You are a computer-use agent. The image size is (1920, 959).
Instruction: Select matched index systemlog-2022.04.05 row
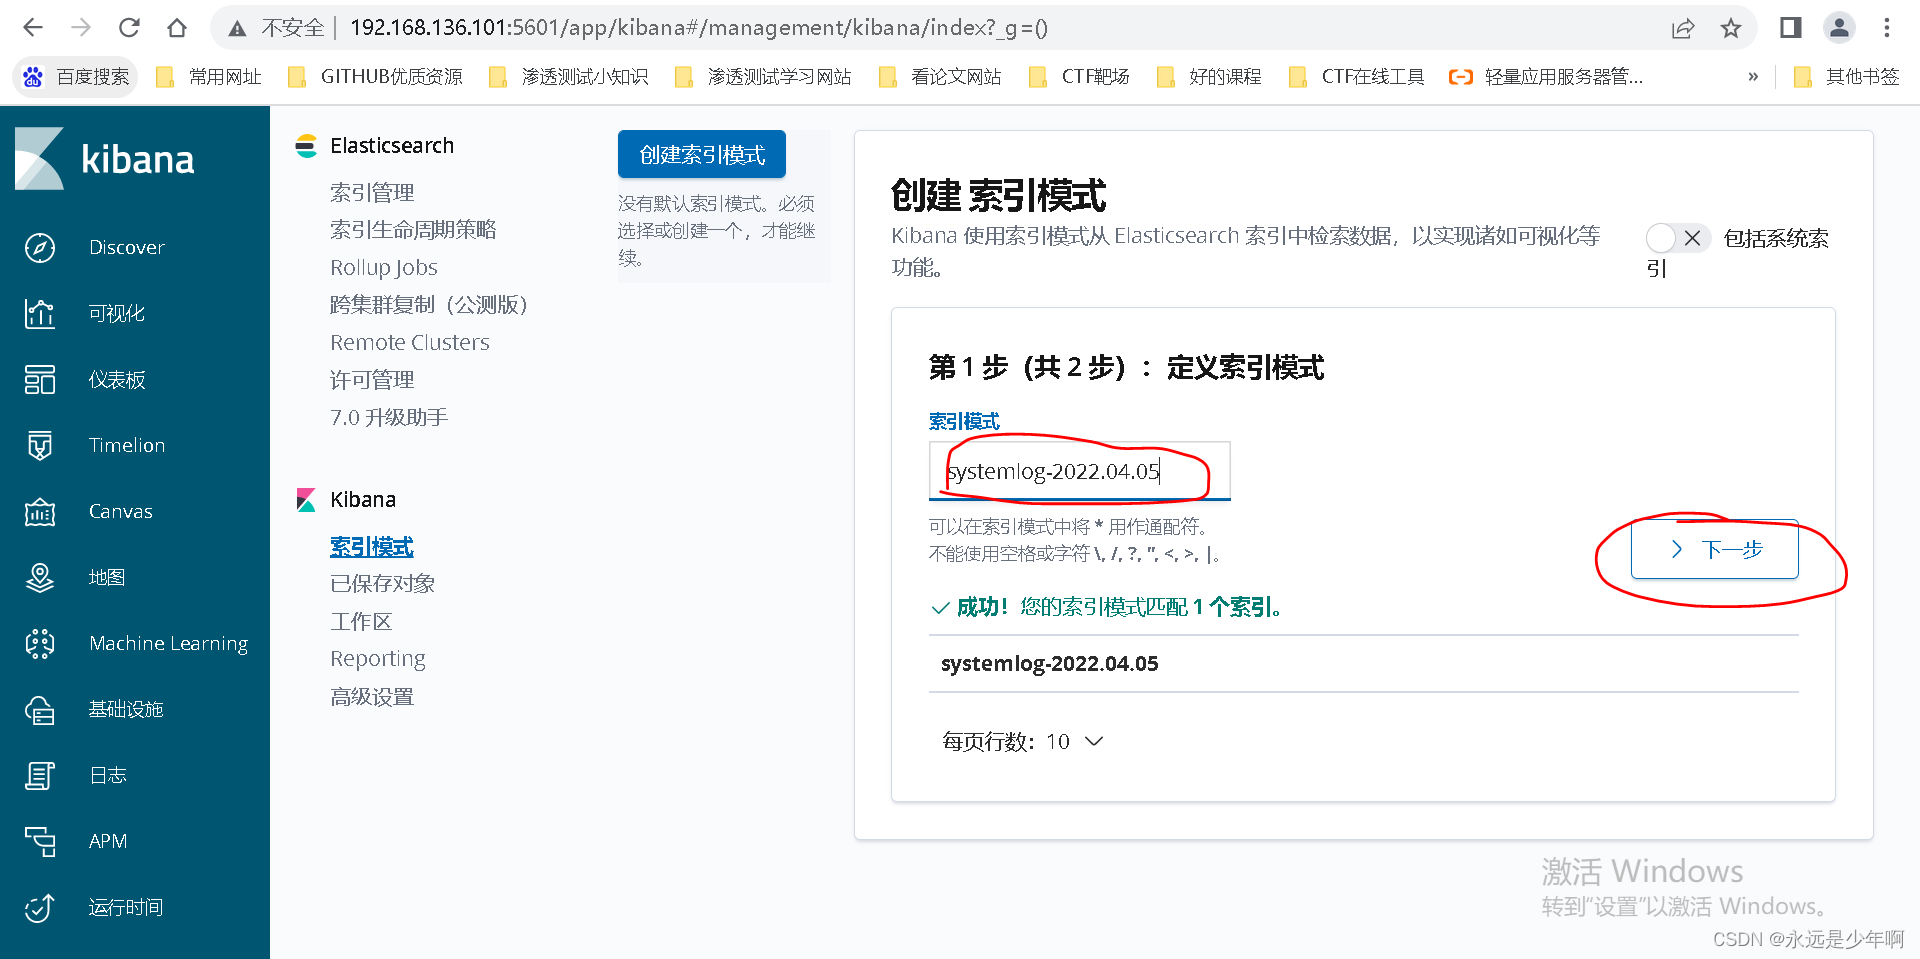click(1364, 664)
